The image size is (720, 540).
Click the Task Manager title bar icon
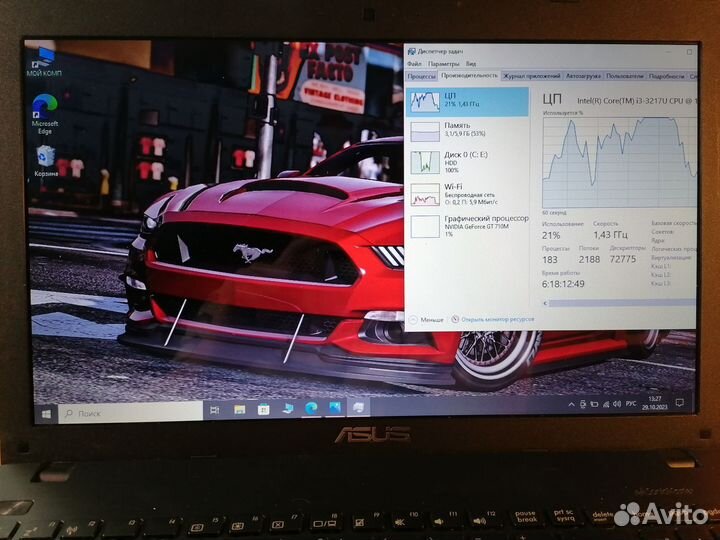(x=411, y=51)
